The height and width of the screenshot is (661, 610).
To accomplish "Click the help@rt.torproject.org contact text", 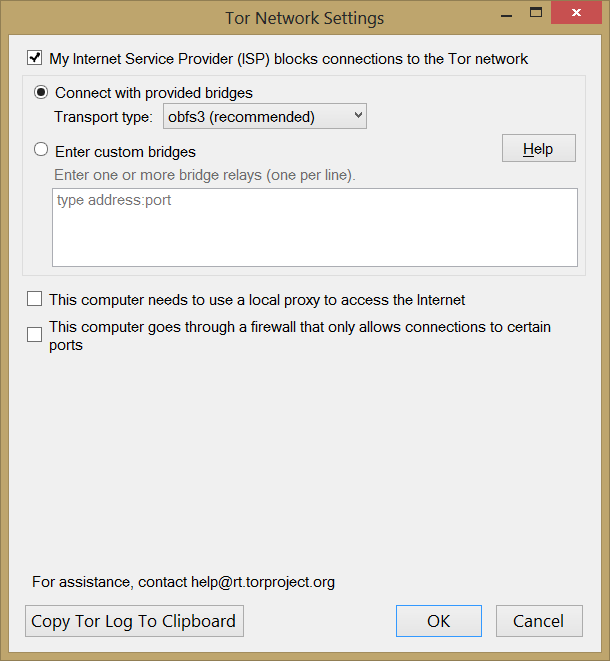I will click(x=263, y=582).
